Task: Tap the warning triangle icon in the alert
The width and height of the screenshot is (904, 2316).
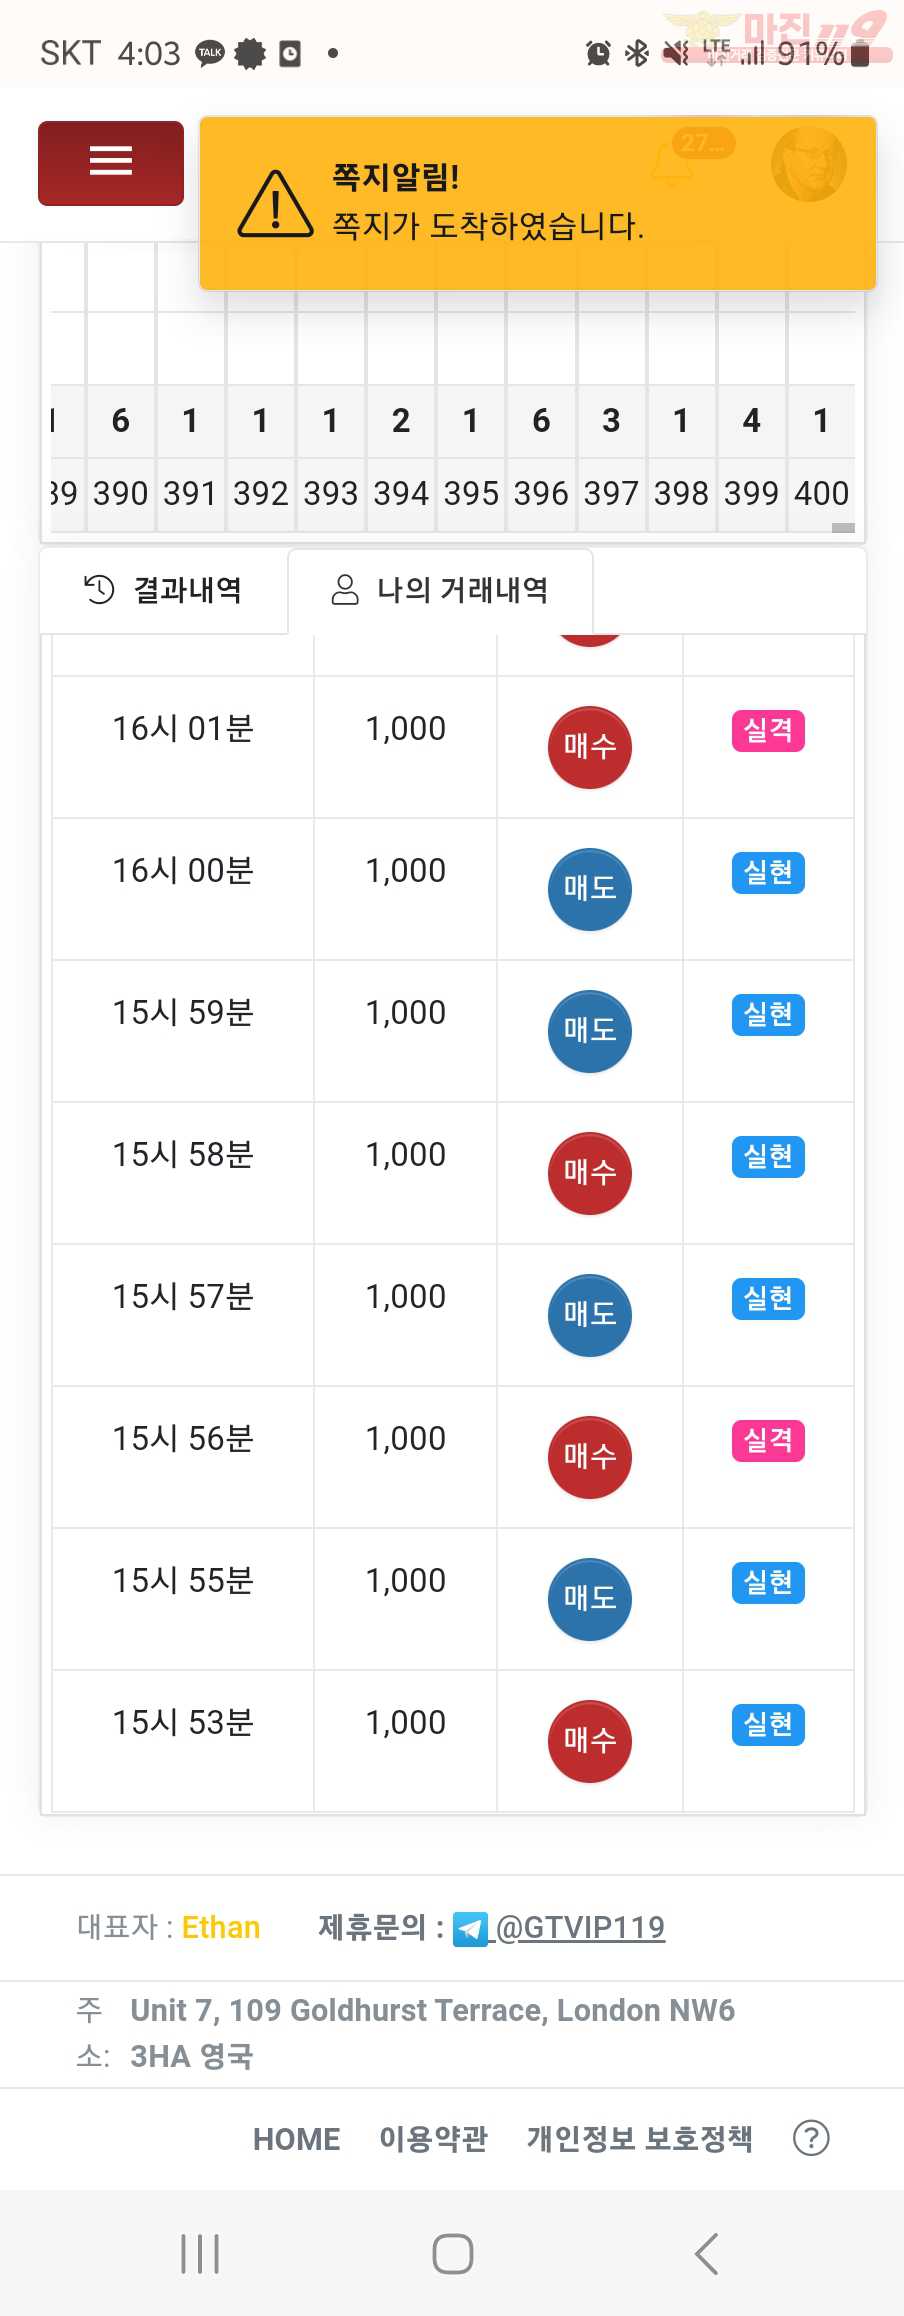Action: (x=275, y=204)
